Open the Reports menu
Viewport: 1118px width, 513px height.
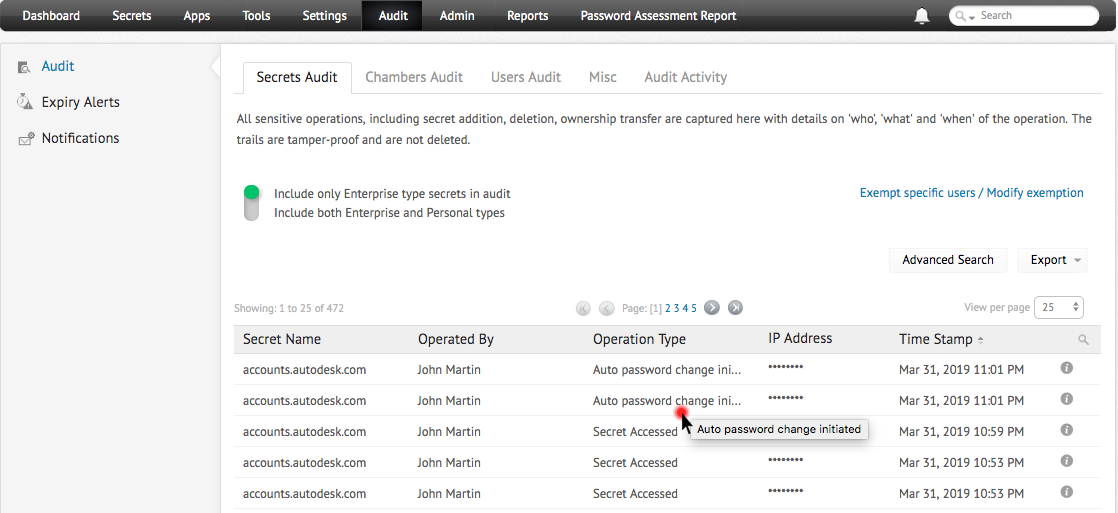point(527,16)
